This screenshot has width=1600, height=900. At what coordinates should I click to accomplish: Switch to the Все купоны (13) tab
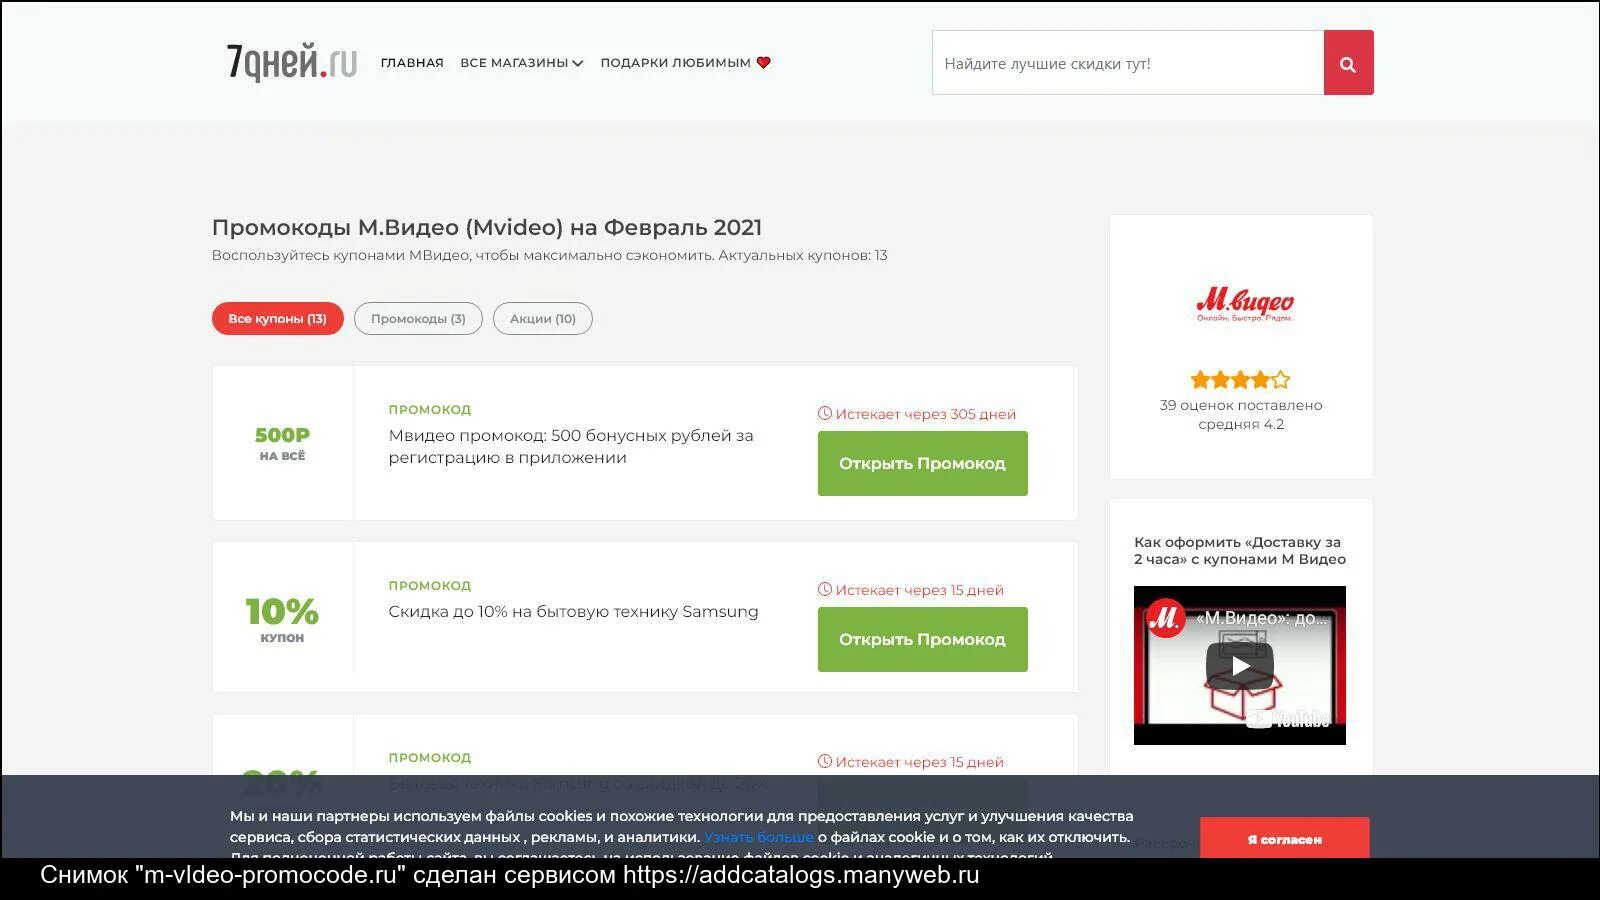277,318
